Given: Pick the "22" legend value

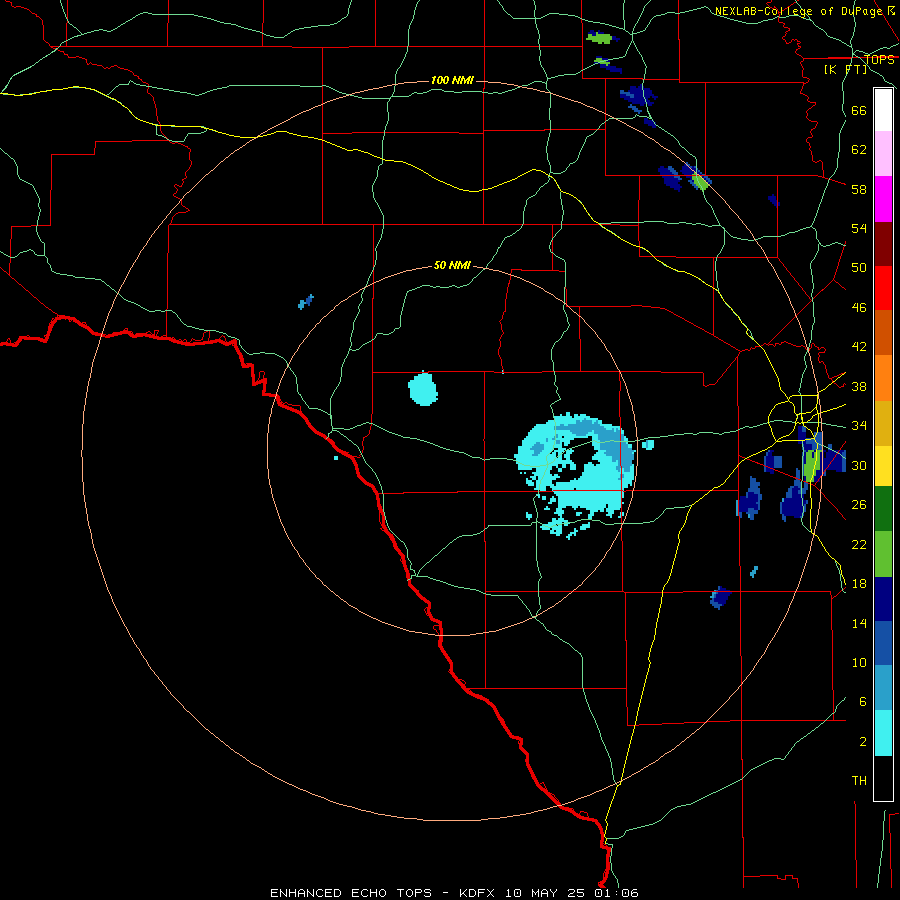Looking at the screenshot, I should pyautogui.click(x=859, y=544).
